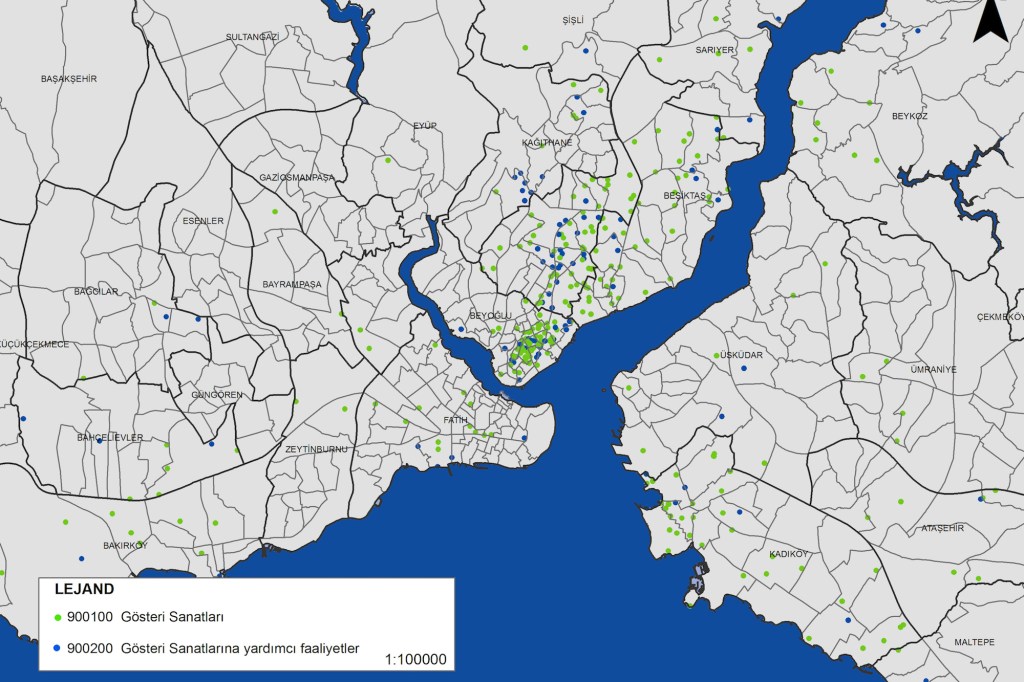This screenshot has height=682, width=1024.
Task: Click the north arrow compass icon
Action: point(990,22)
